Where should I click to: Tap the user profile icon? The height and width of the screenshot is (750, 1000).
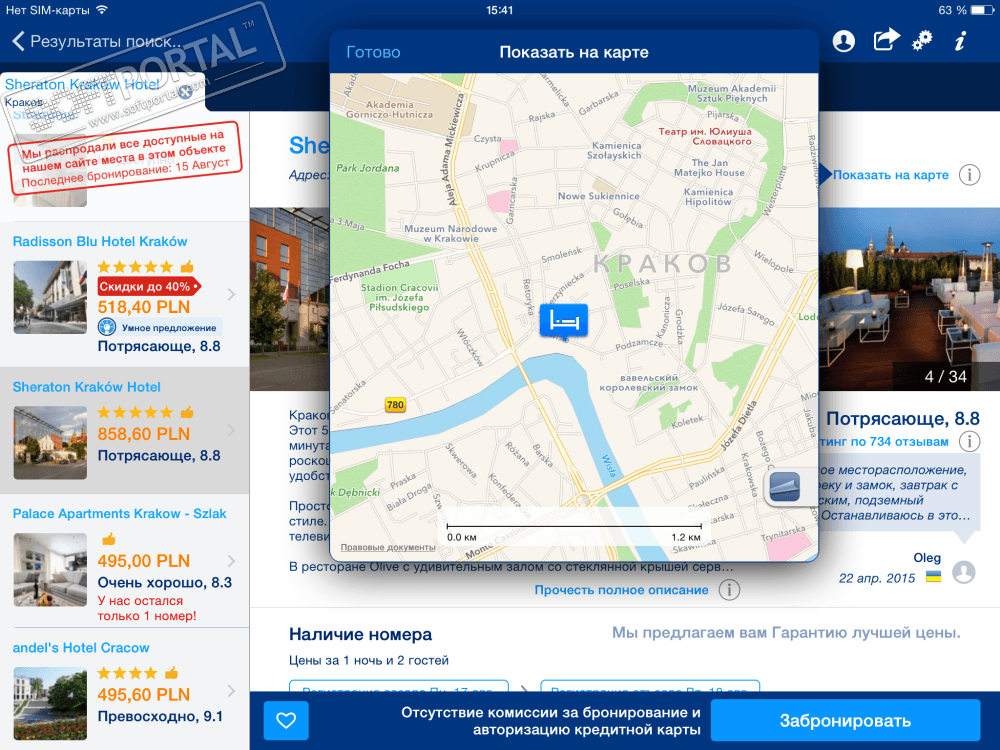click(x=843, y=41)
